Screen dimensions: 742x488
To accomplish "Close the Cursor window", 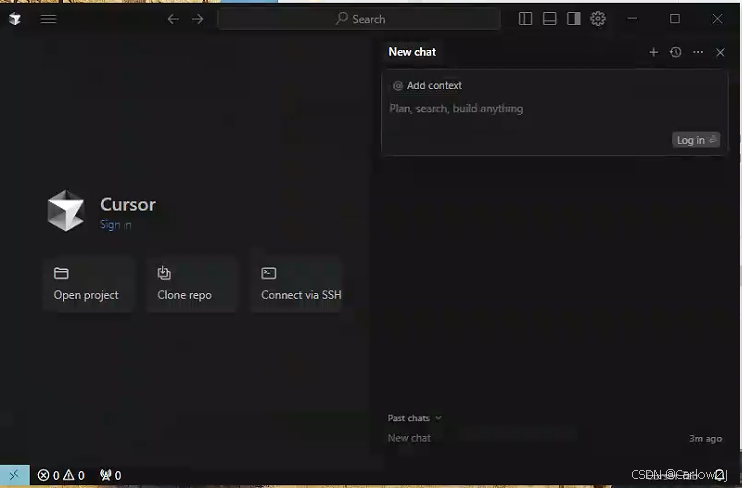I will (x=717, y=19).
